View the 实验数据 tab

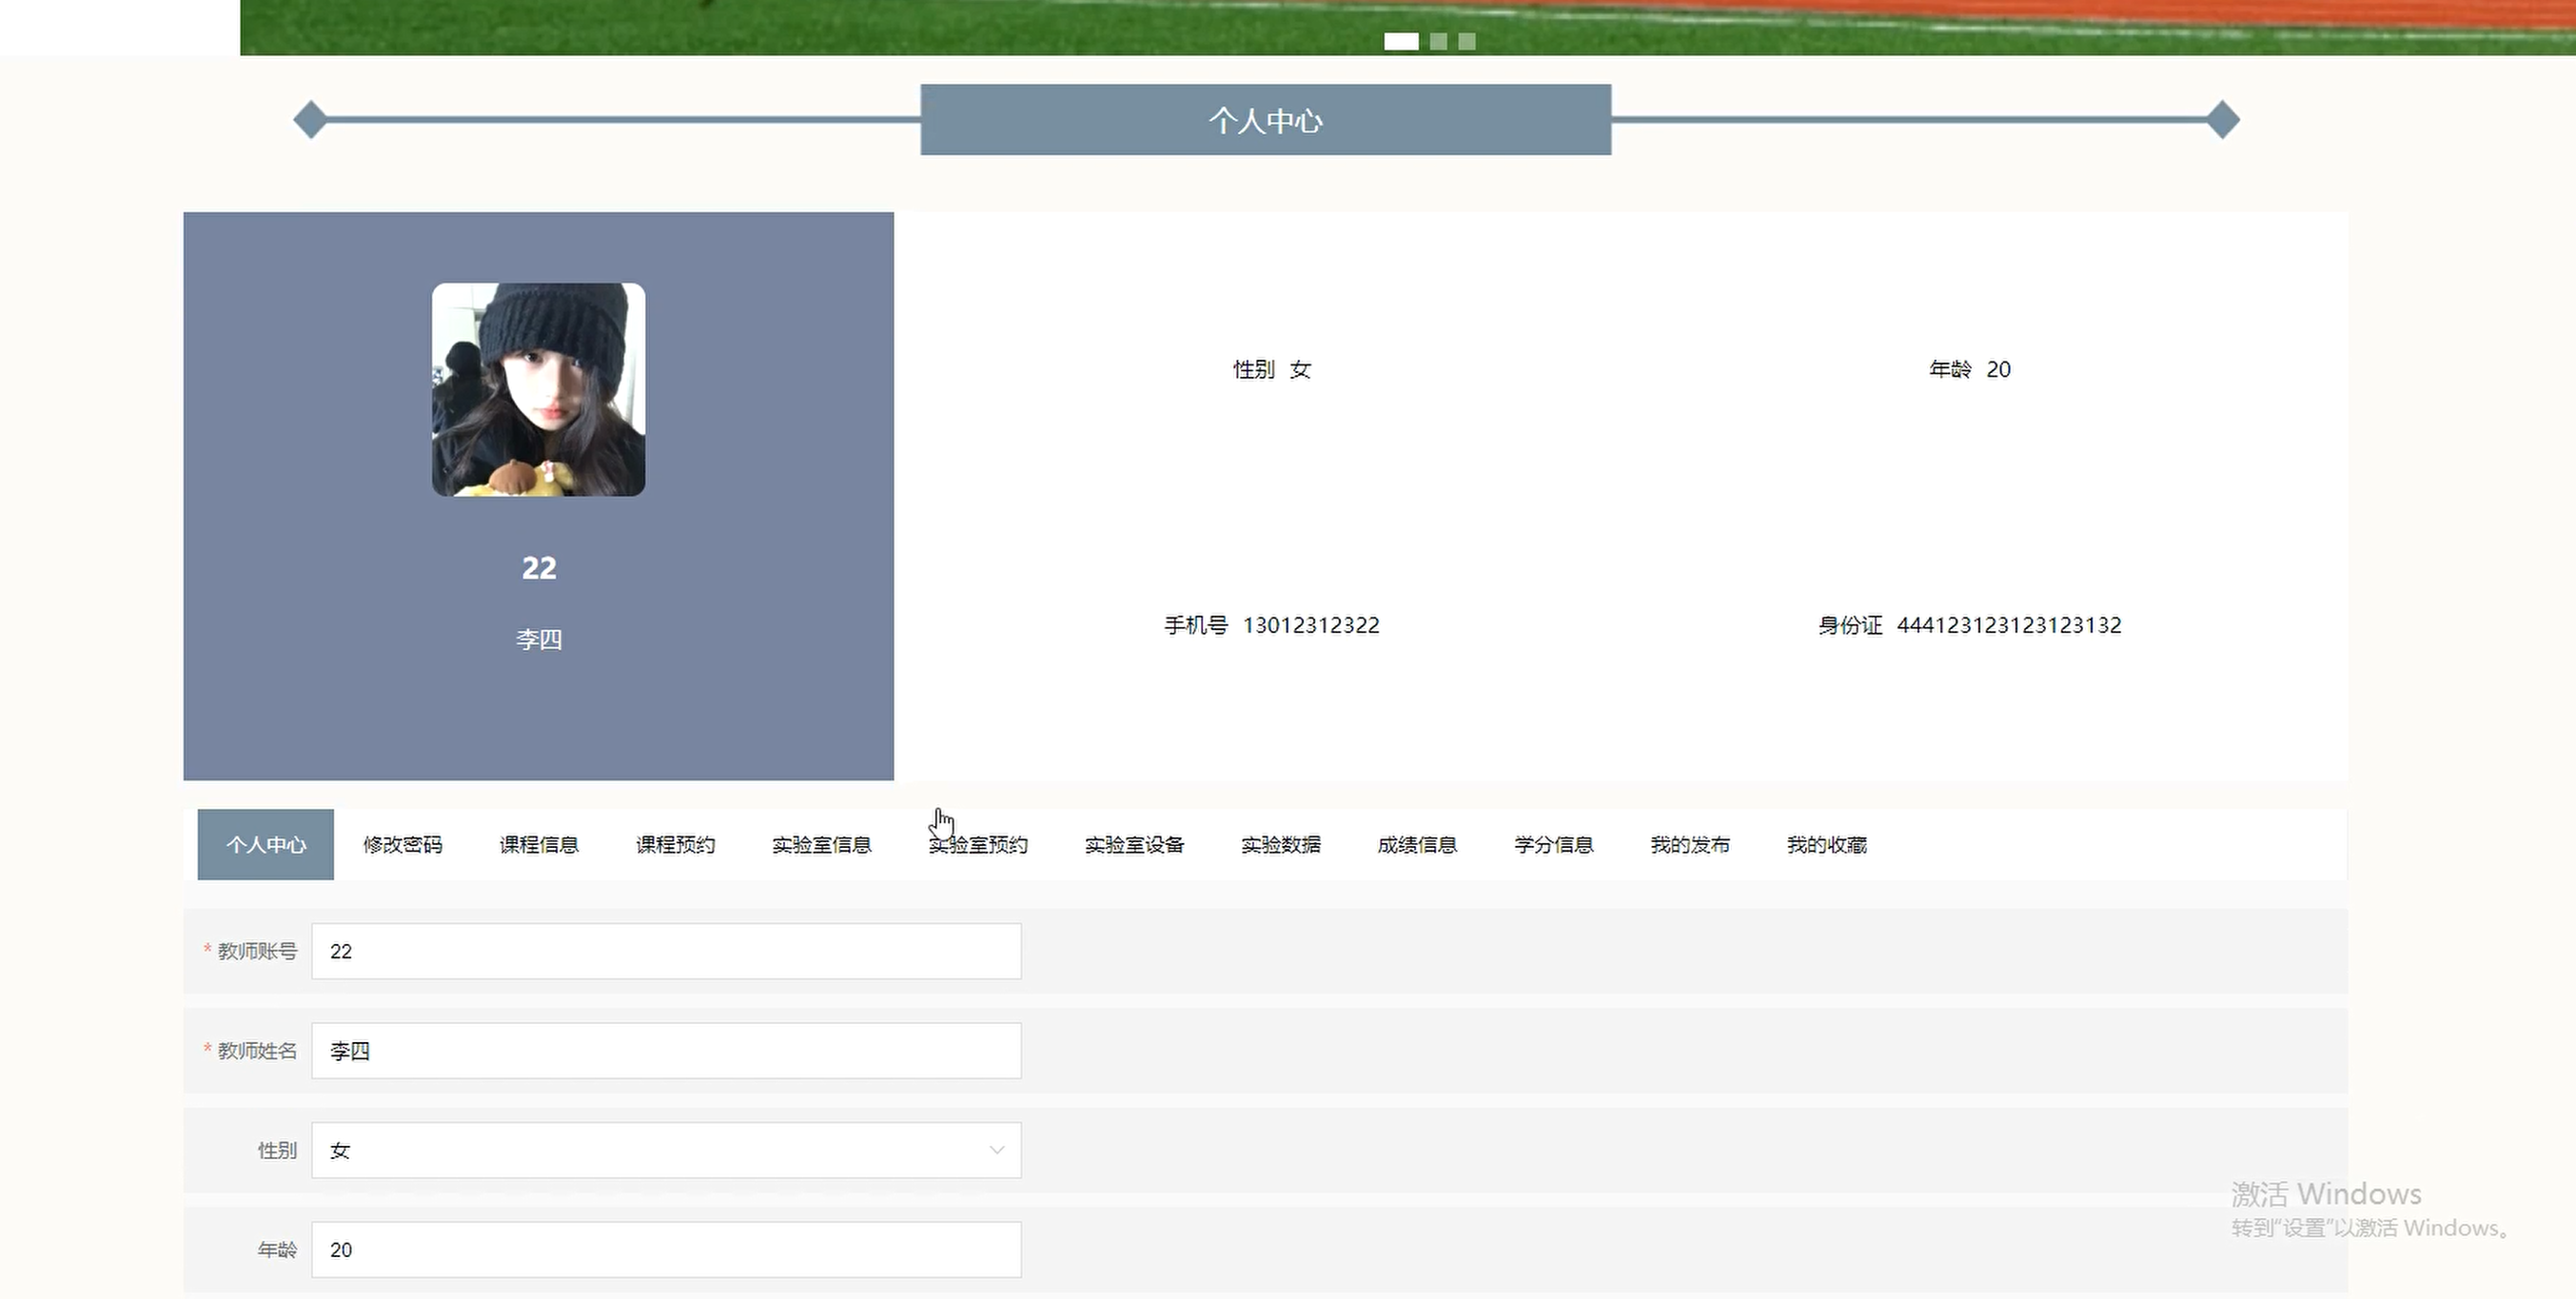pyautogui.click(x=1280, y=845)
